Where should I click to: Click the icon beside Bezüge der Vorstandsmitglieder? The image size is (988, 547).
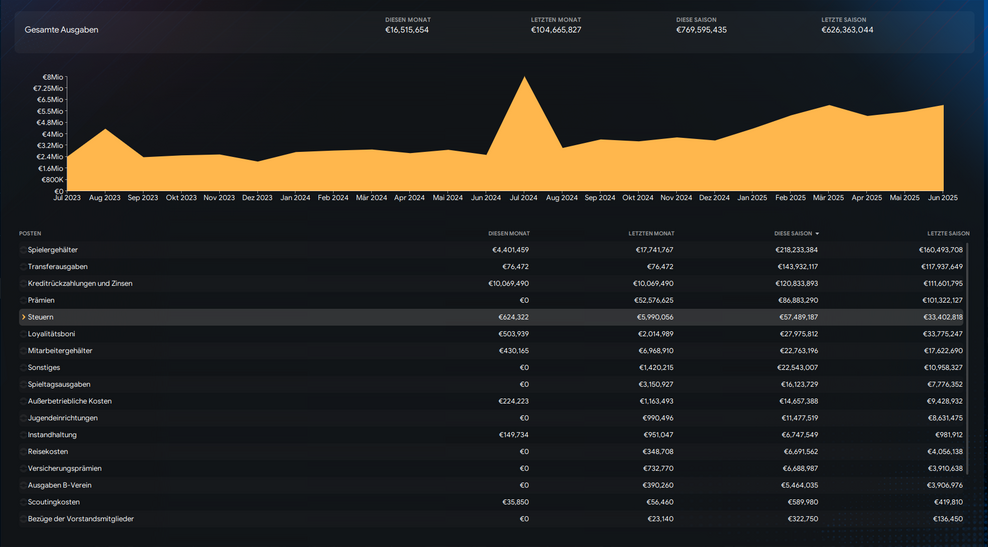23,519
